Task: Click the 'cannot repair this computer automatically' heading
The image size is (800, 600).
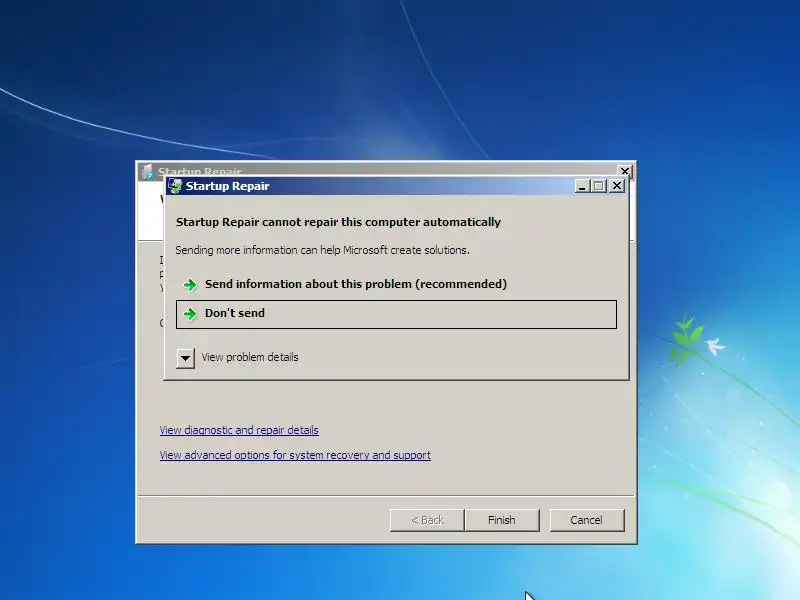Action: (x=338, y=222)
